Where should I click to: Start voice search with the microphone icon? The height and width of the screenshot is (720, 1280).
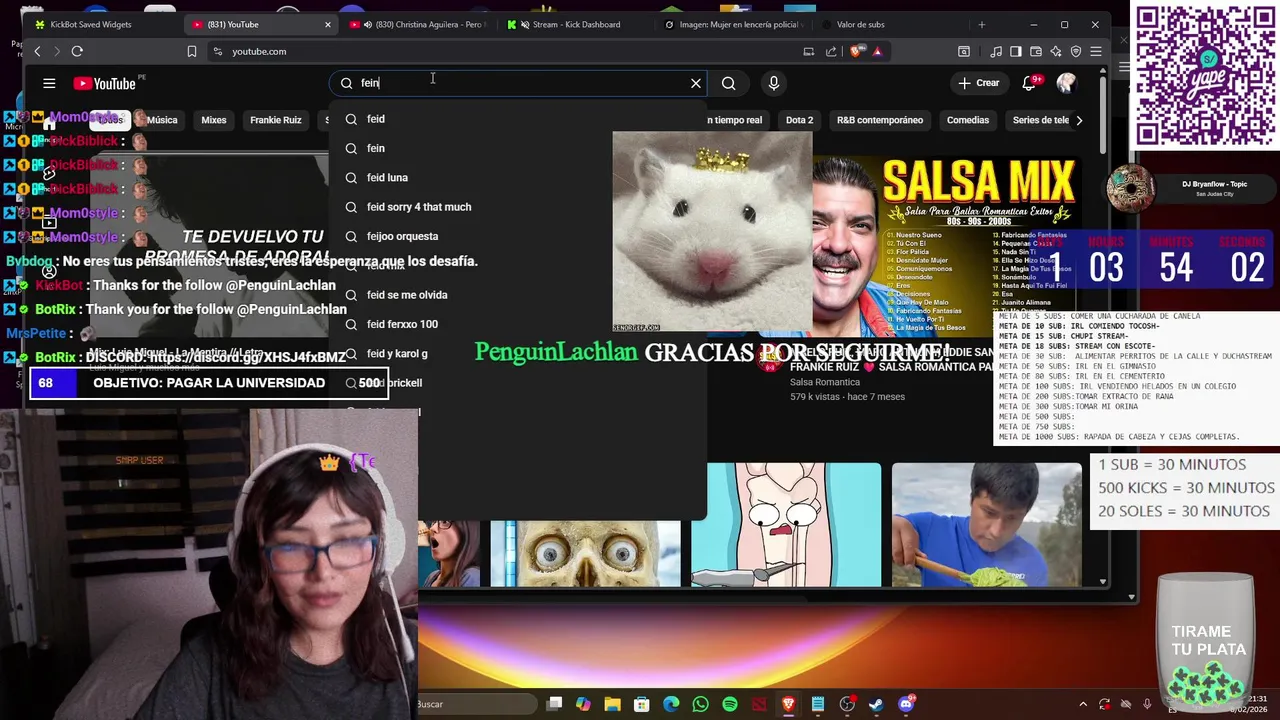coord(773,83)
